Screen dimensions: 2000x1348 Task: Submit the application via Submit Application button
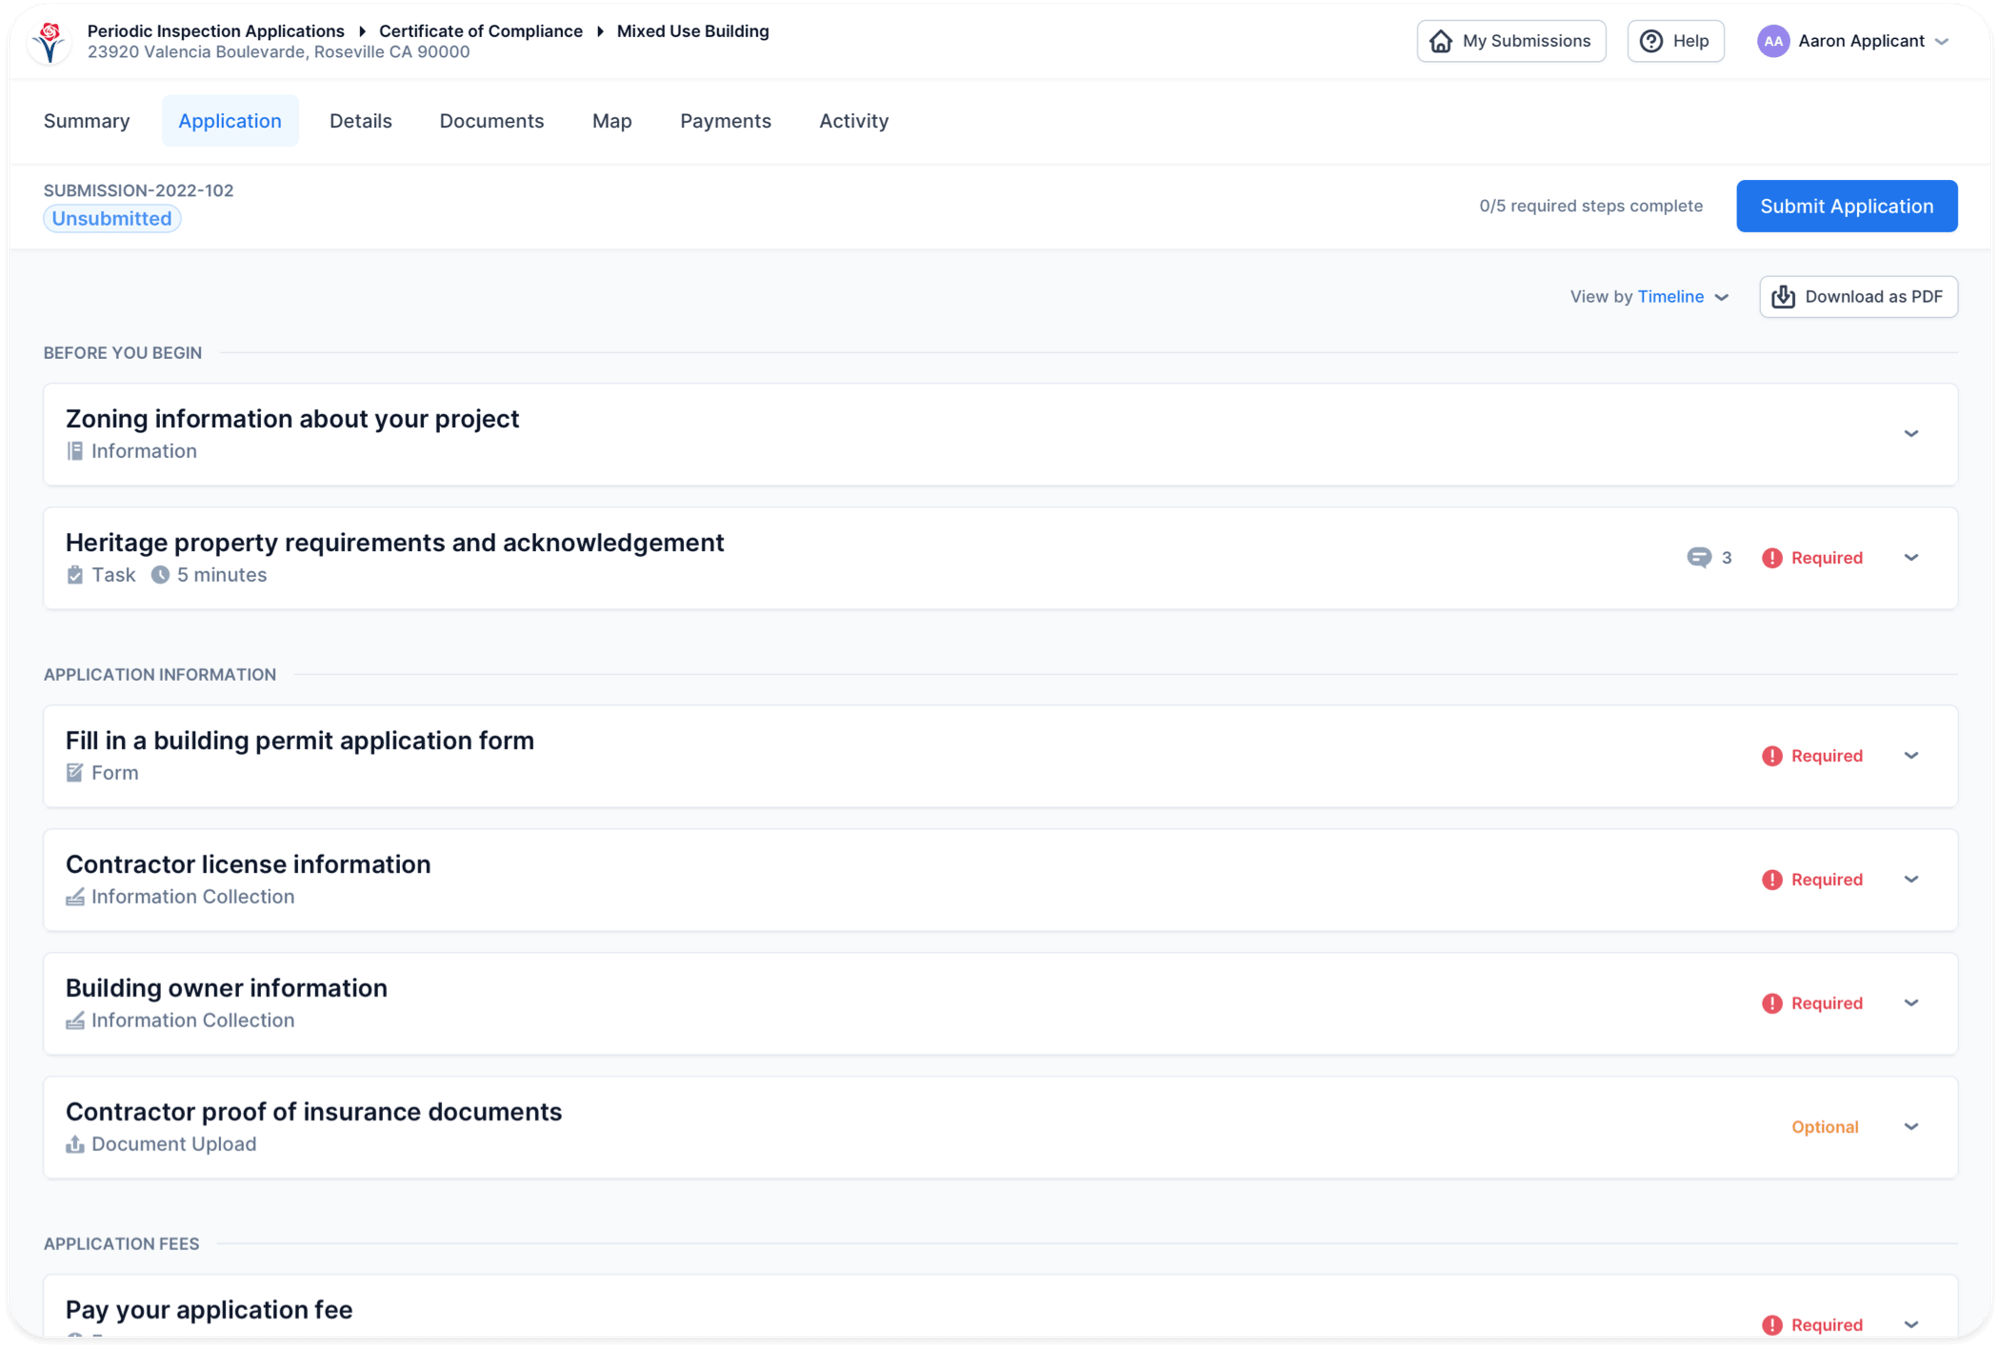(1847, 205)
